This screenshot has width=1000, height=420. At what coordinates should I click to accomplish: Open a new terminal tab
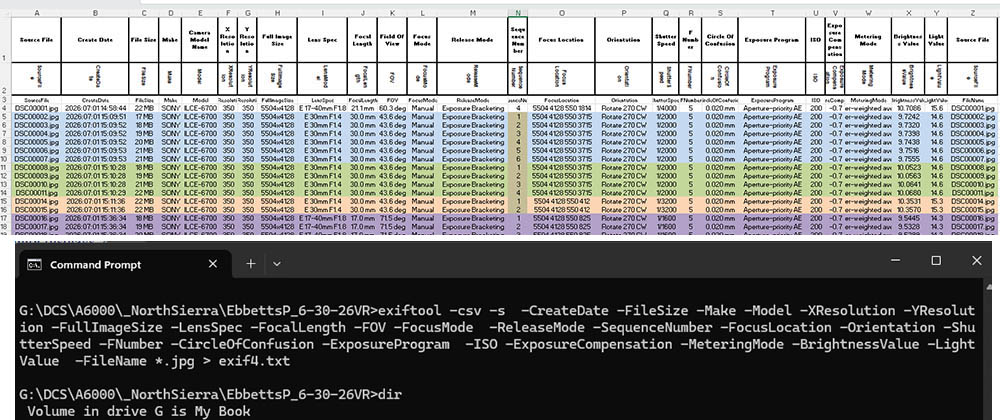point(251,264)
